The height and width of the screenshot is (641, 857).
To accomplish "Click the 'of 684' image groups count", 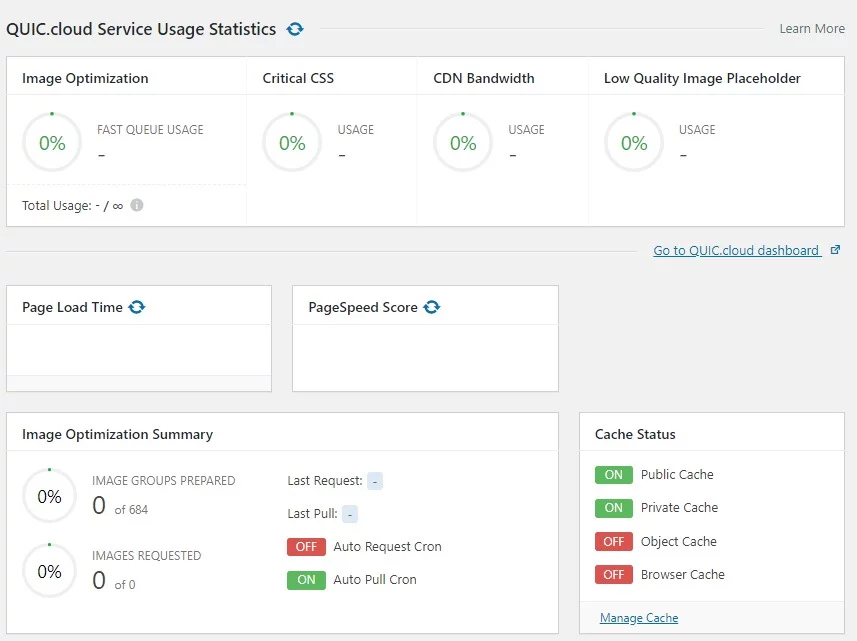I will tap(131, 509).
